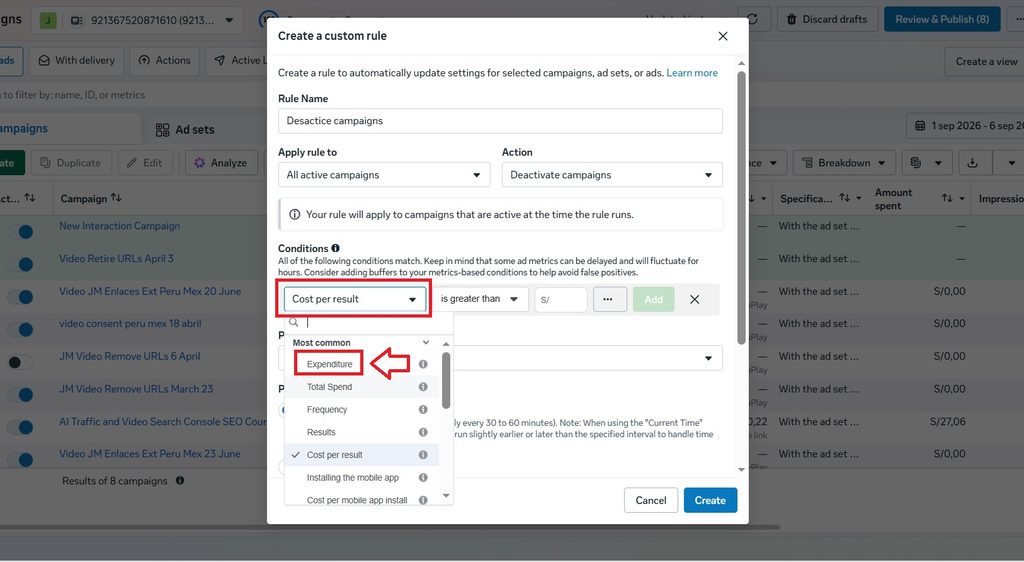Close the Create a custom rule dialog
The image size is (1024, 562).
coord(722,36)
